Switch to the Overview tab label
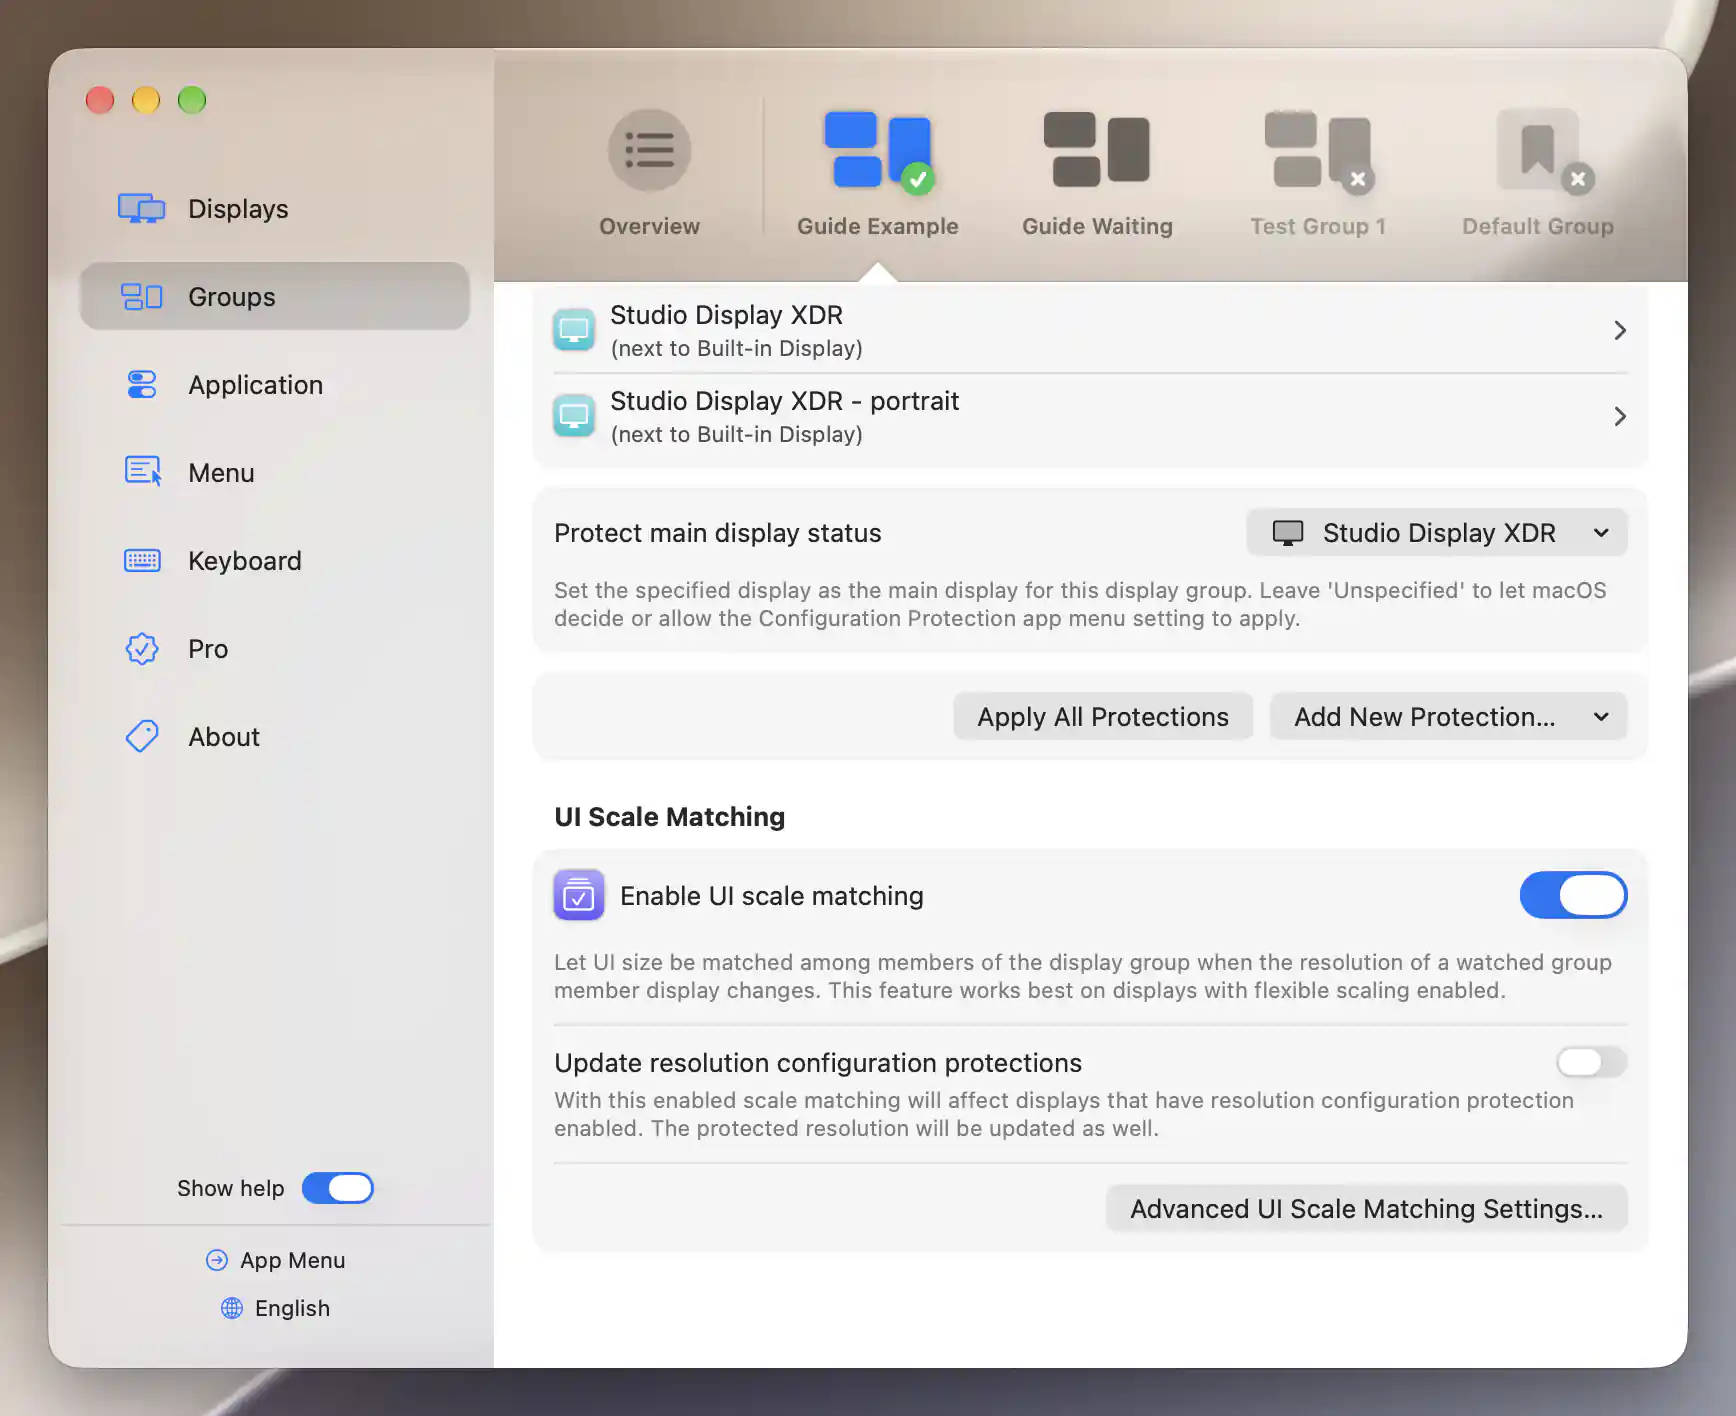 [x=649, y=227]
